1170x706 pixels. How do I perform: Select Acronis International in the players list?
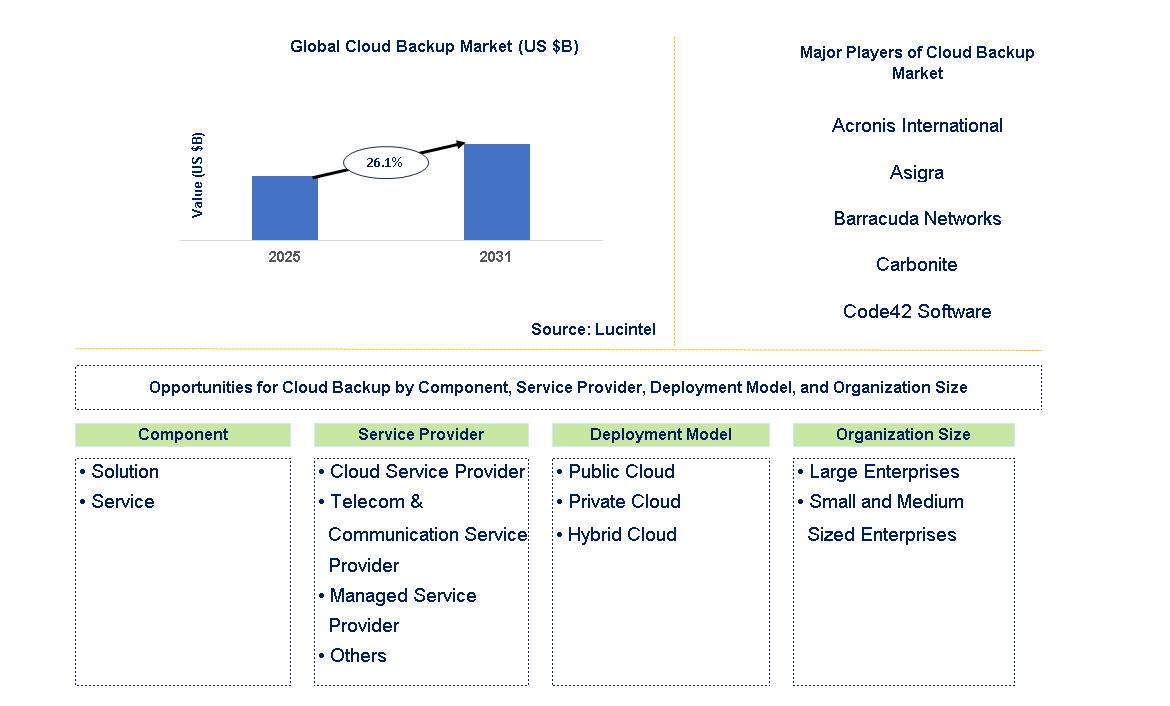tap(917, 125)
